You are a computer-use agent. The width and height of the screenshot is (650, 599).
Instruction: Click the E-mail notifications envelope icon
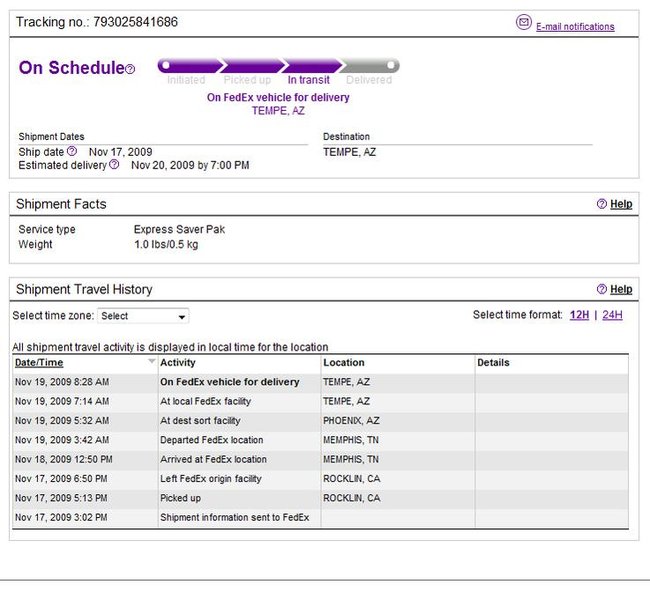(x=524, y=22)
